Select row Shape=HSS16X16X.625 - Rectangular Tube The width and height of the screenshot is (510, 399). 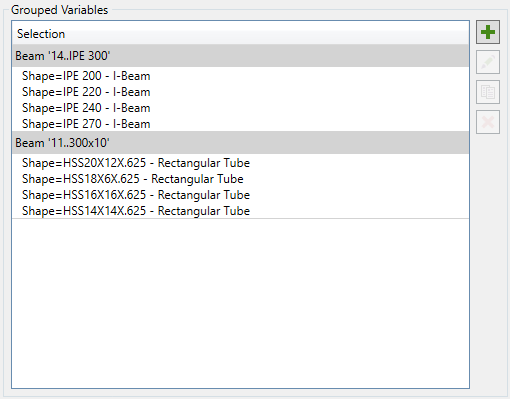tap(240, 195)
